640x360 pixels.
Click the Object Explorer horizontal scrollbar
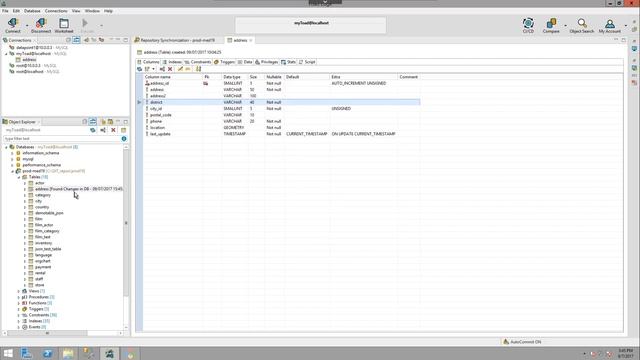click(47, 333)
